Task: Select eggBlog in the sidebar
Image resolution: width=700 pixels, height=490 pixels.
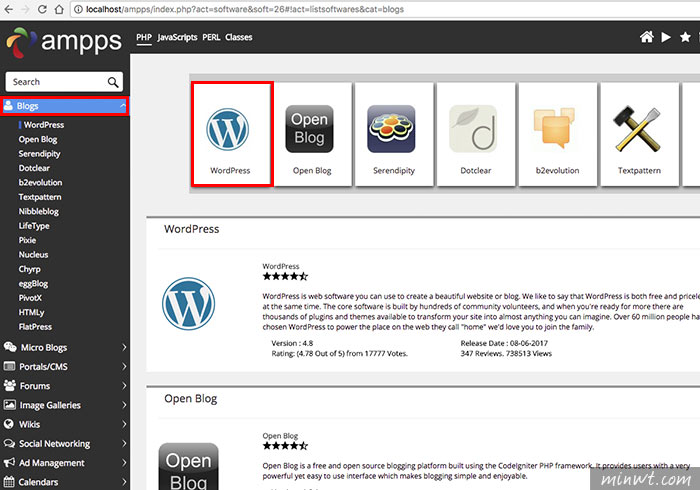Action: pyautogui.click(x=33, y=283)
